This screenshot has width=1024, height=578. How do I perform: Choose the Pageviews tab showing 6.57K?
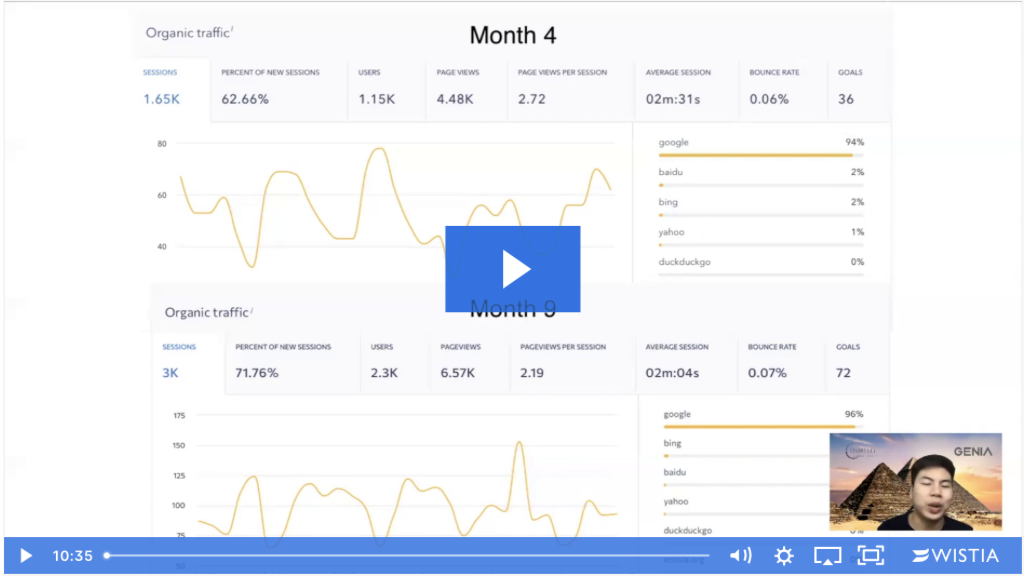468,362
